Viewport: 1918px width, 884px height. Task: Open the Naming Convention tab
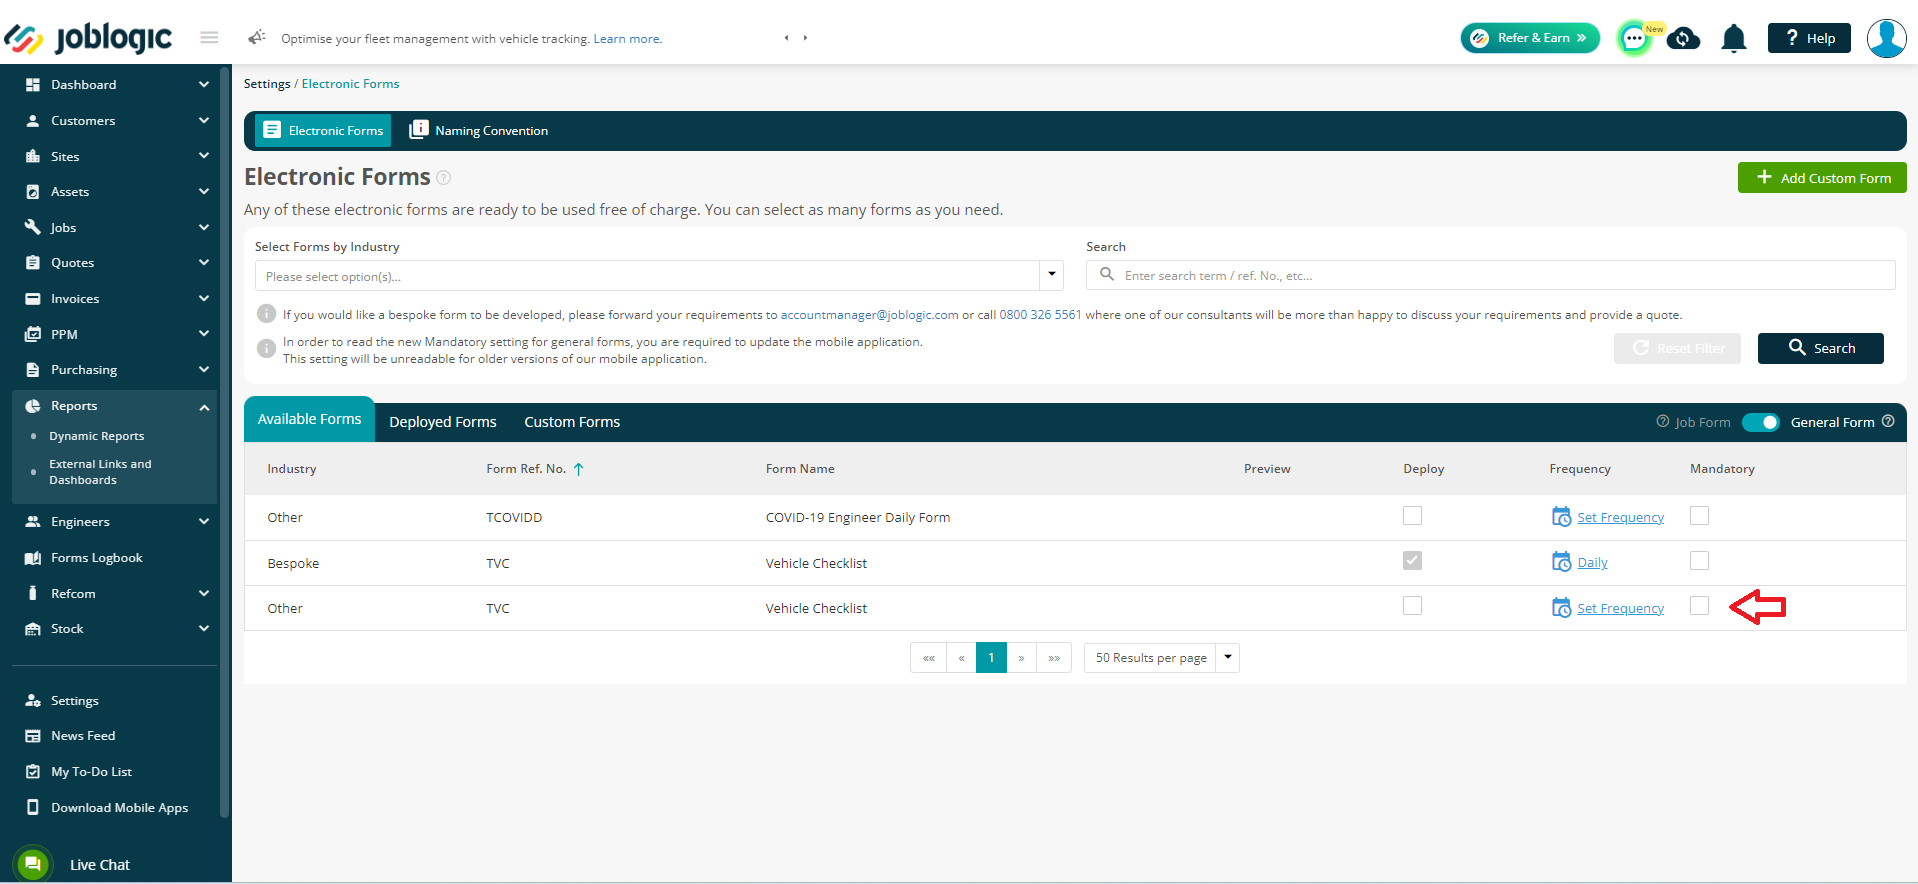[x=479, y=131]
